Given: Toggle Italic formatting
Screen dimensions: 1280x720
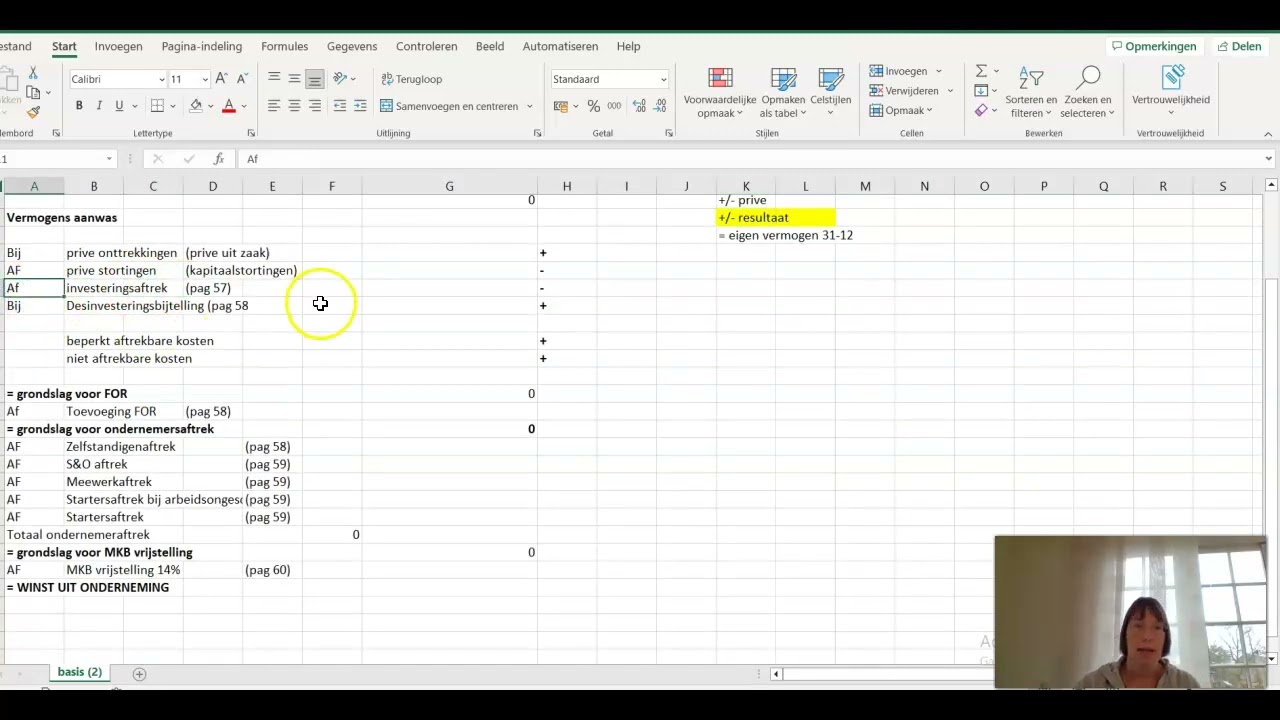Looking at the screenshot, I should tap(99, 106).
